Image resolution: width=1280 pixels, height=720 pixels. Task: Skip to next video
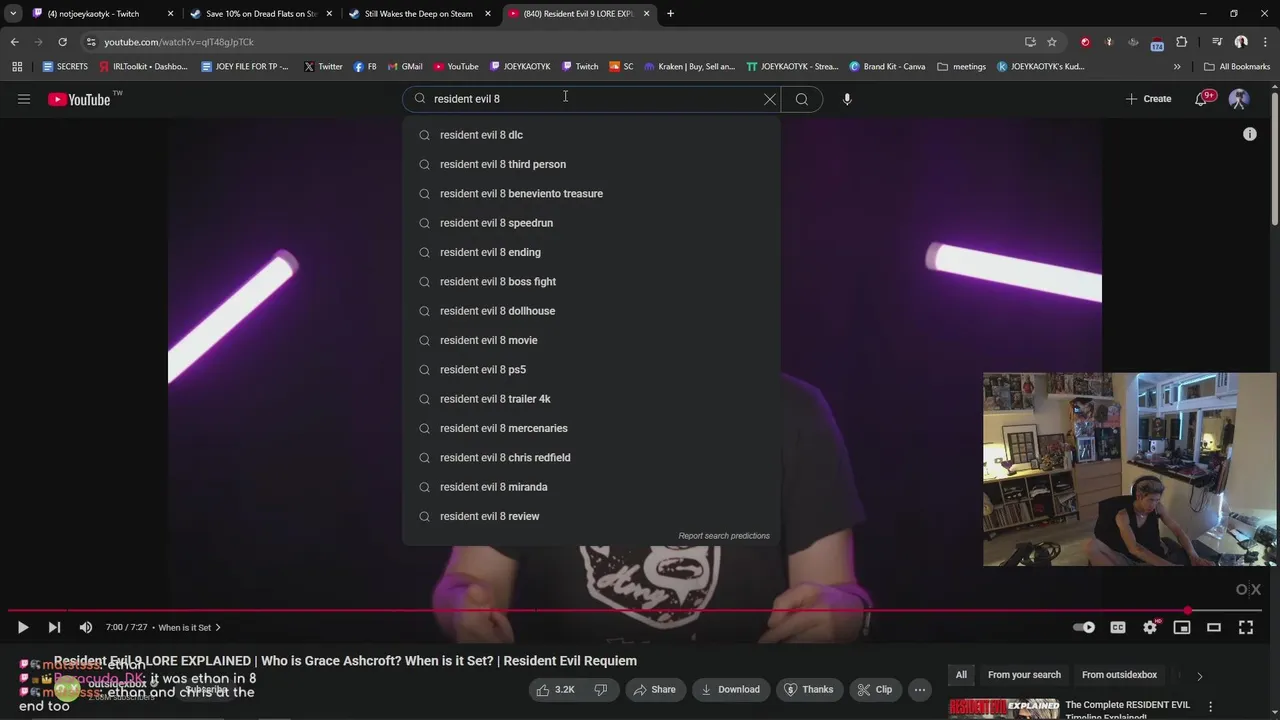click(x=54, y=627)
